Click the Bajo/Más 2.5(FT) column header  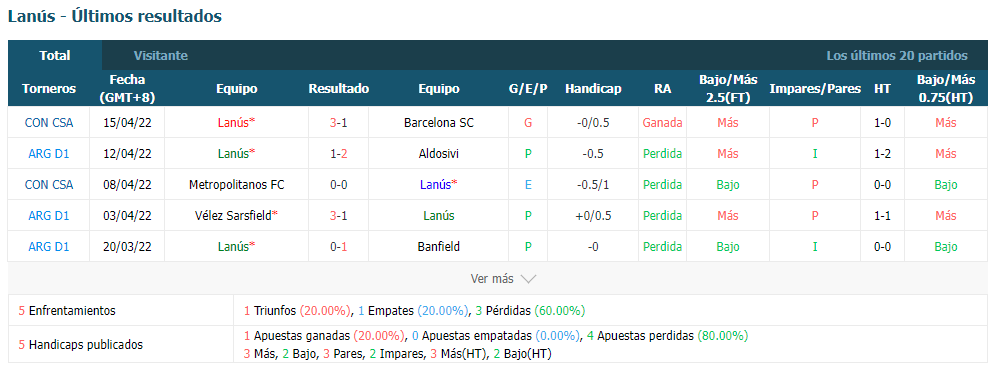[x=728, y=88]
